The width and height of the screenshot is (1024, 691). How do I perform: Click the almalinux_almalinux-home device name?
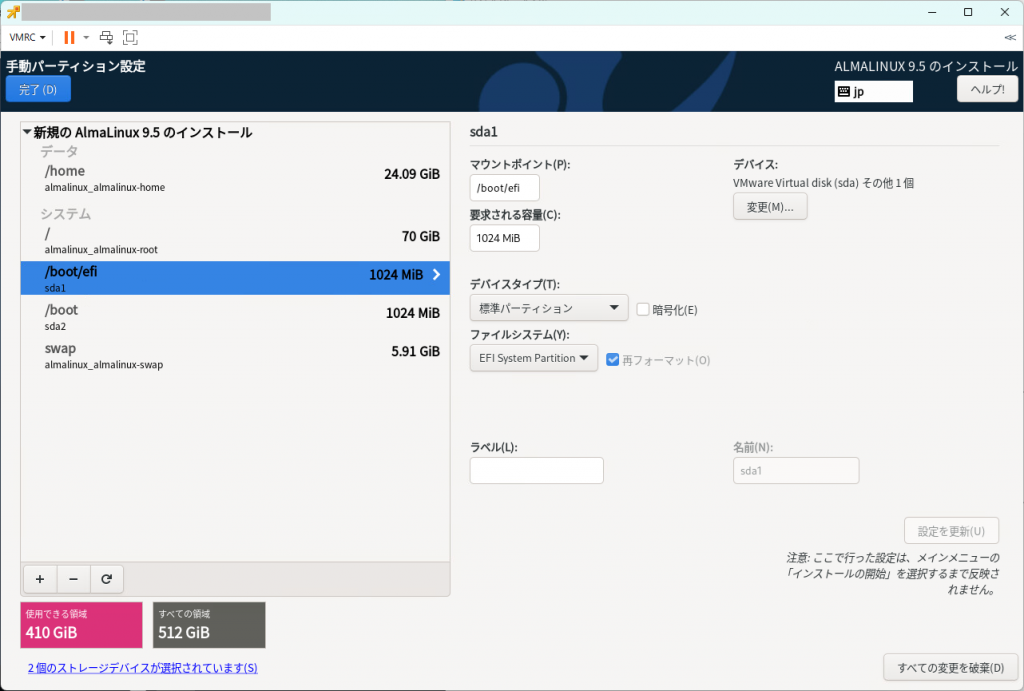tap(104, 187)
